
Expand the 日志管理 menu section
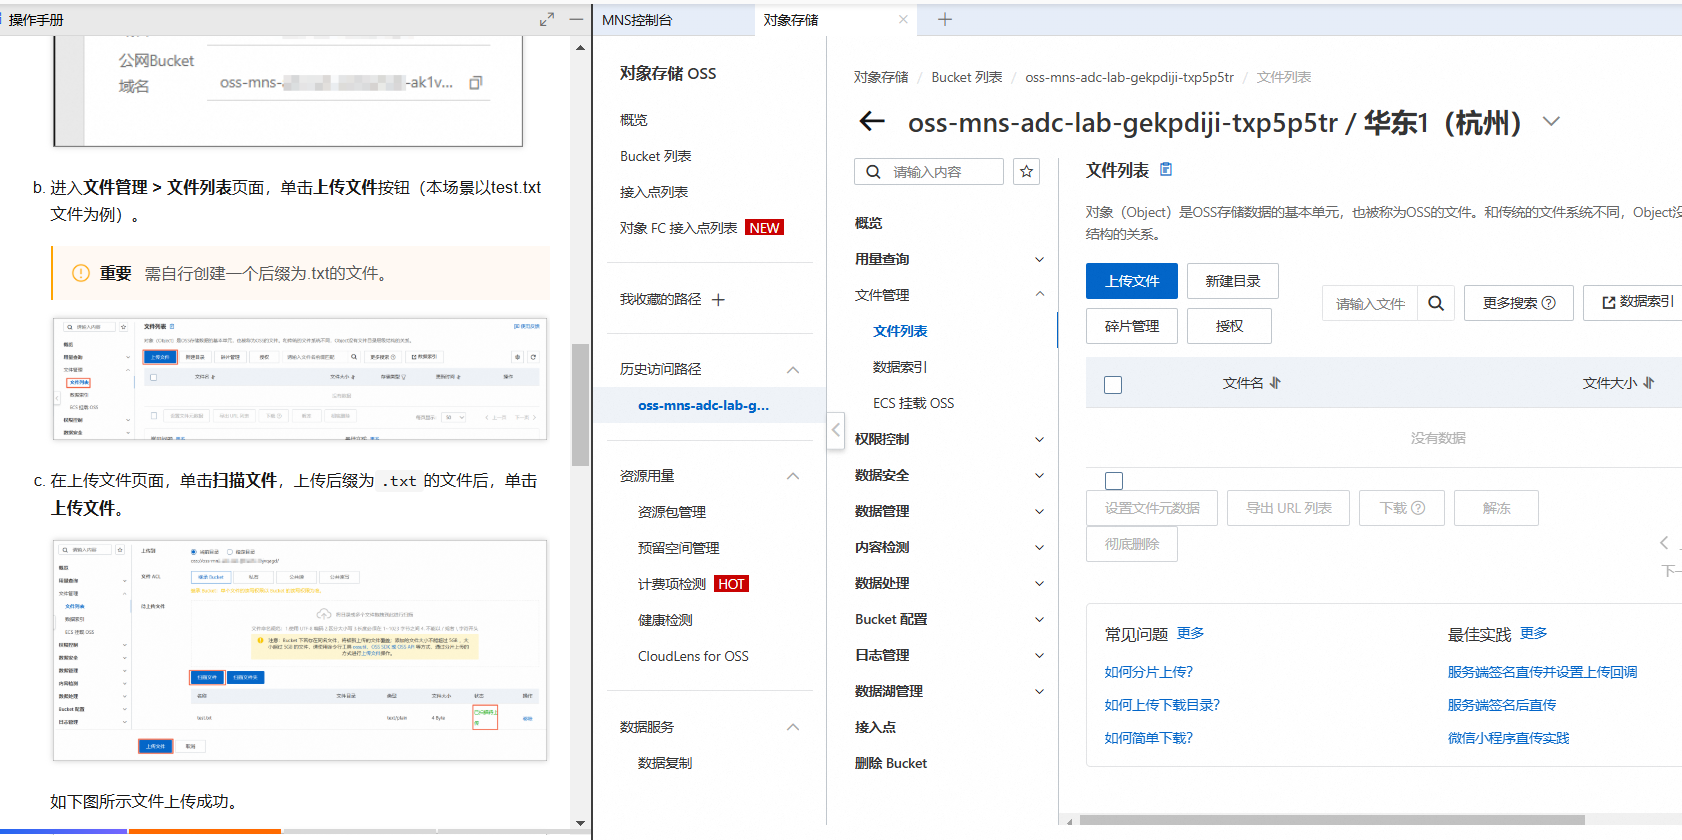(1039, 656)
